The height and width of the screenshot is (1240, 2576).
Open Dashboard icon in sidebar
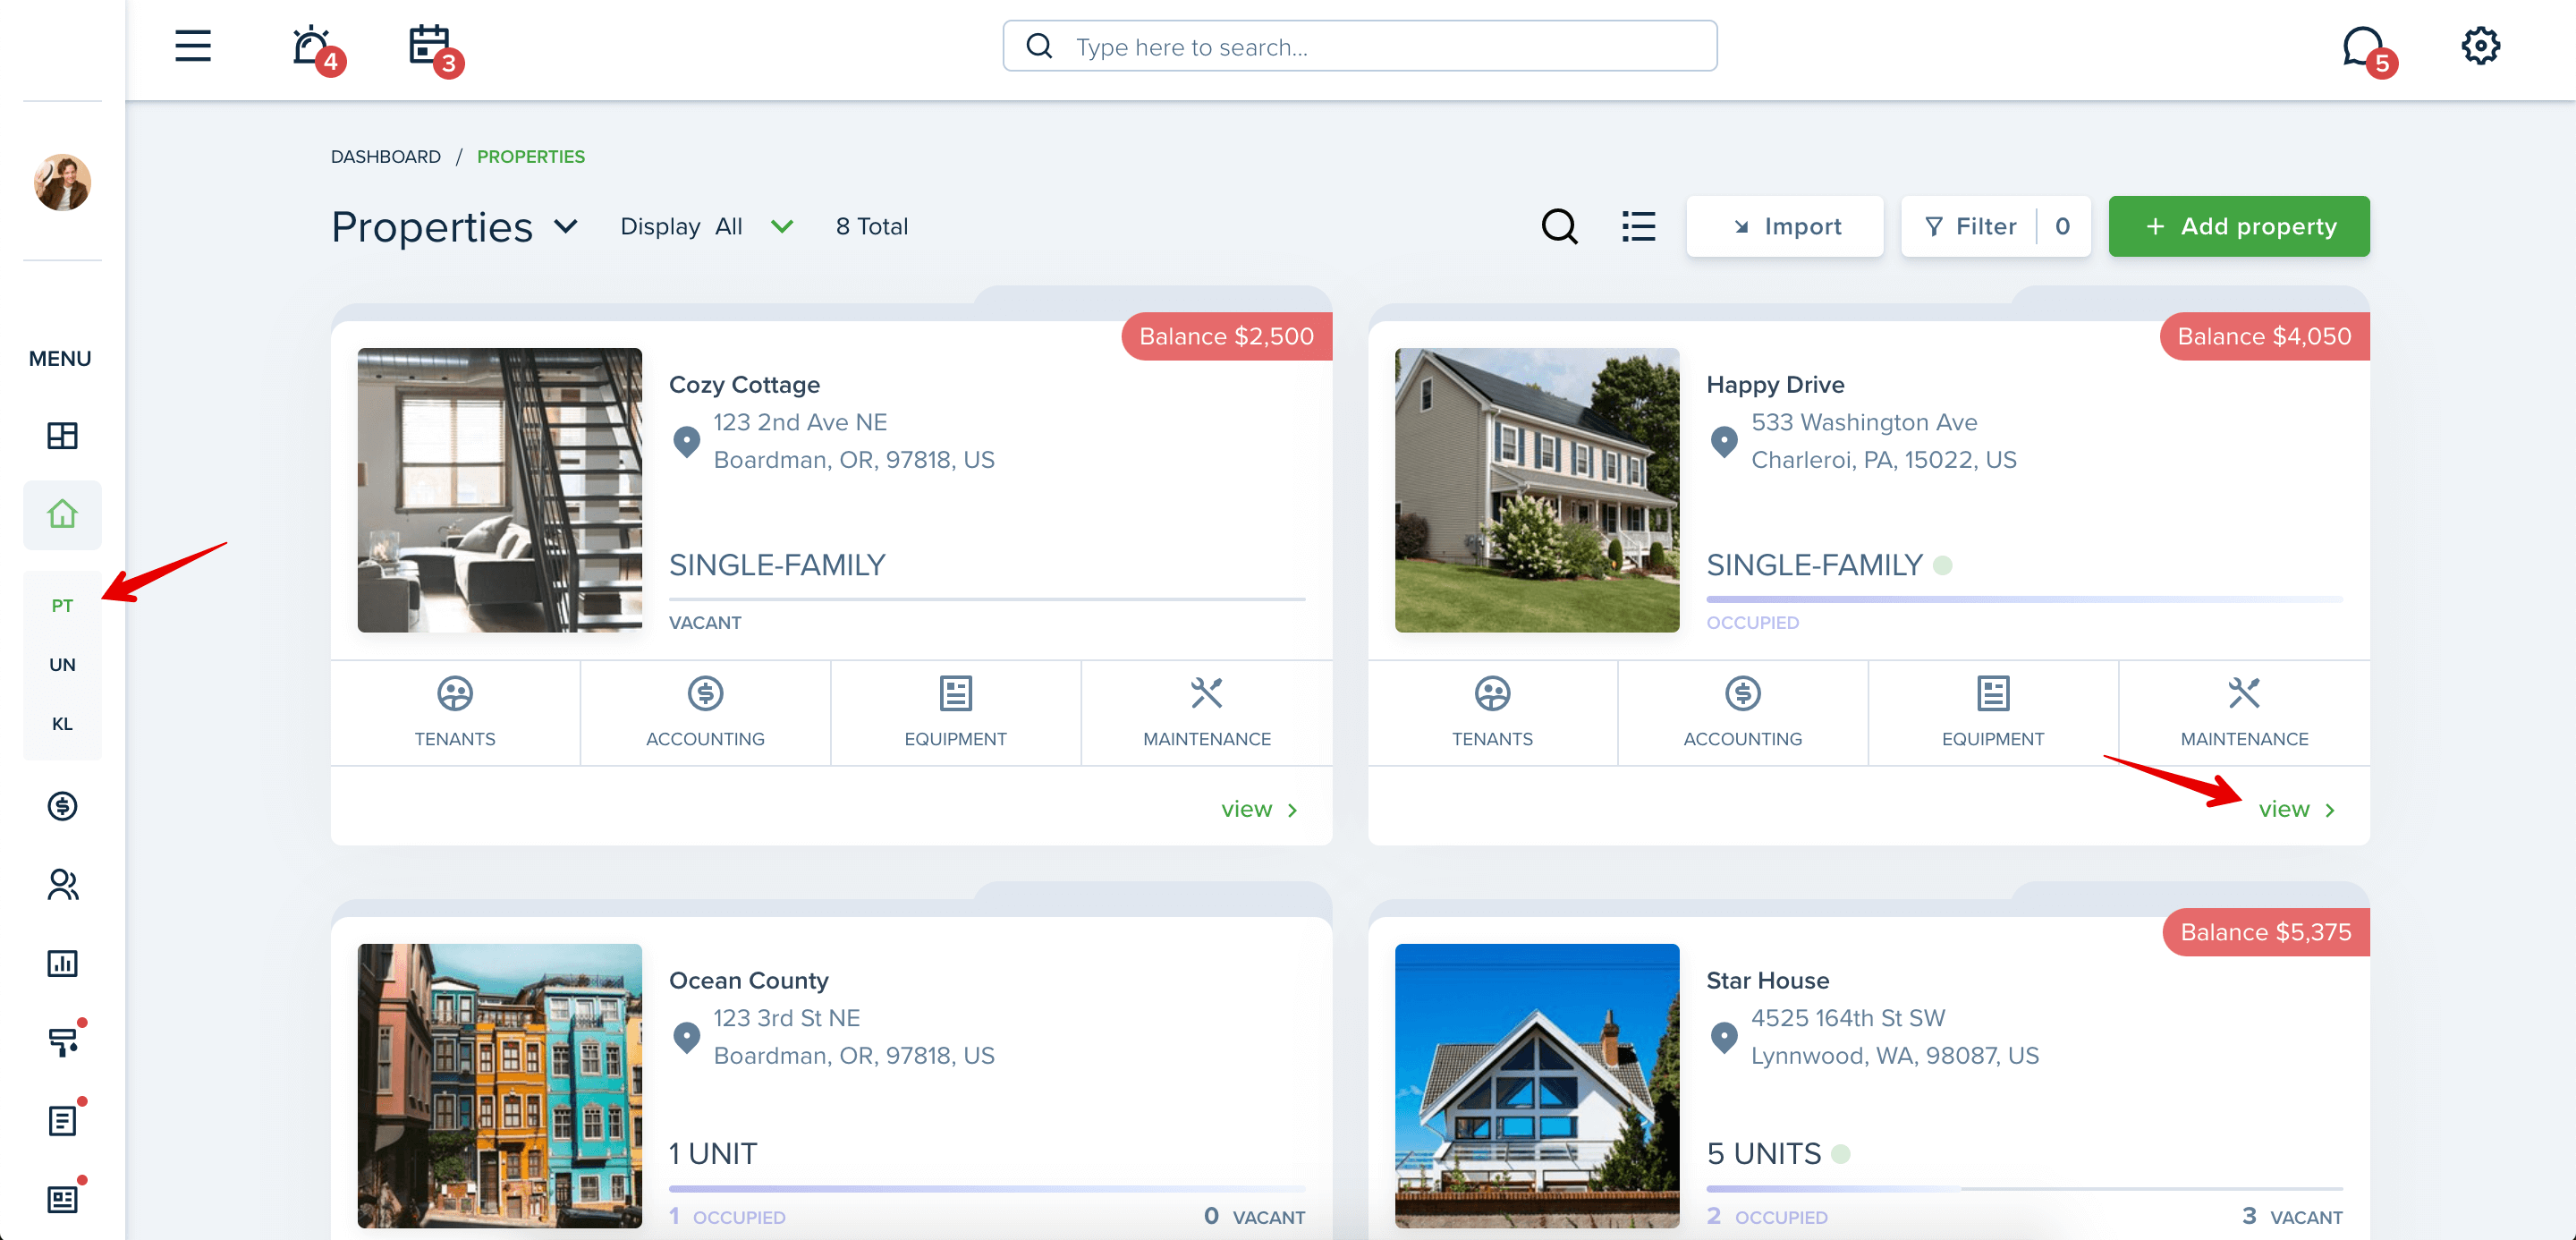62,435
